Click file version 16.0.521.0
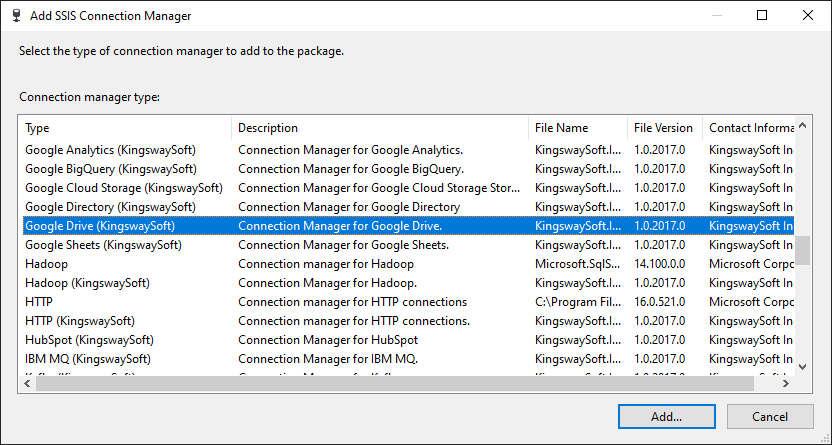832x445 pixels. coord(660,302)
